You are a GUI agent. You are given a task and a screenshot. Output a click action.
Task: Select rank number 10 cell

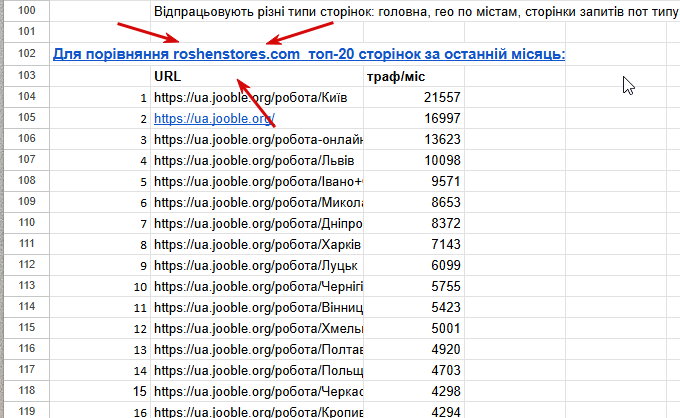(x=100, y=287)
